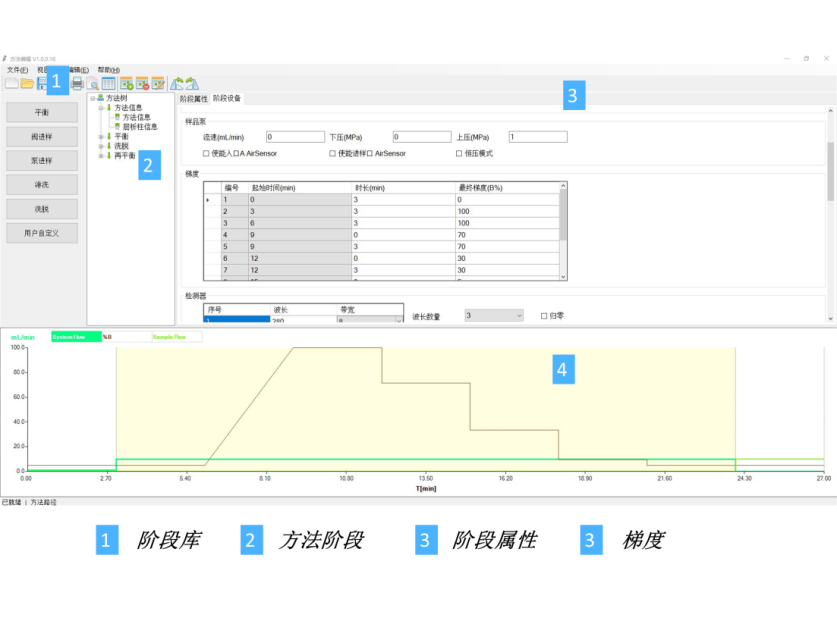
Task: Open the 波长数量 dropdown
Action: pos(494,315)
